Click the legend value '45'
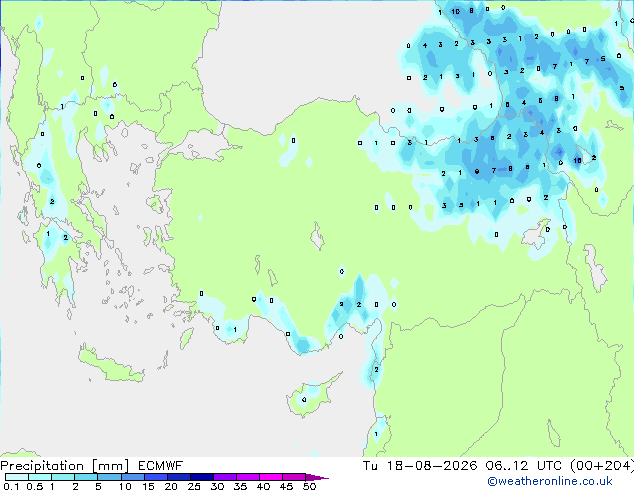 [286, 486]
